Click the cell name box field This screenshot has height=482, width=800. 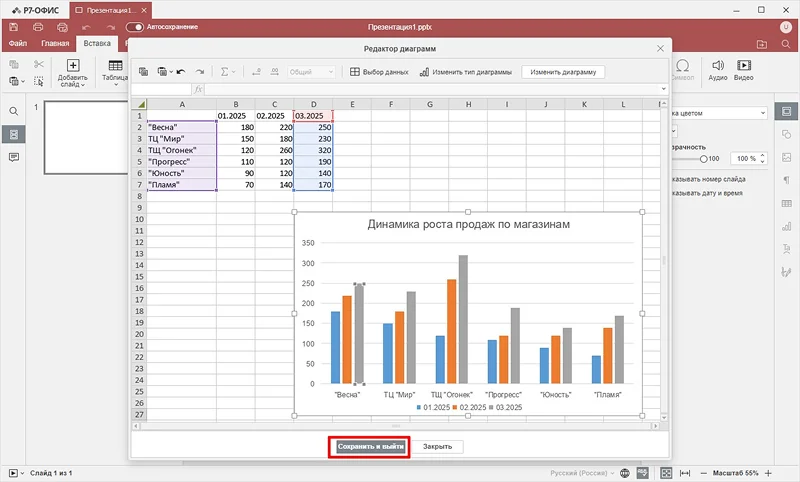161,89
